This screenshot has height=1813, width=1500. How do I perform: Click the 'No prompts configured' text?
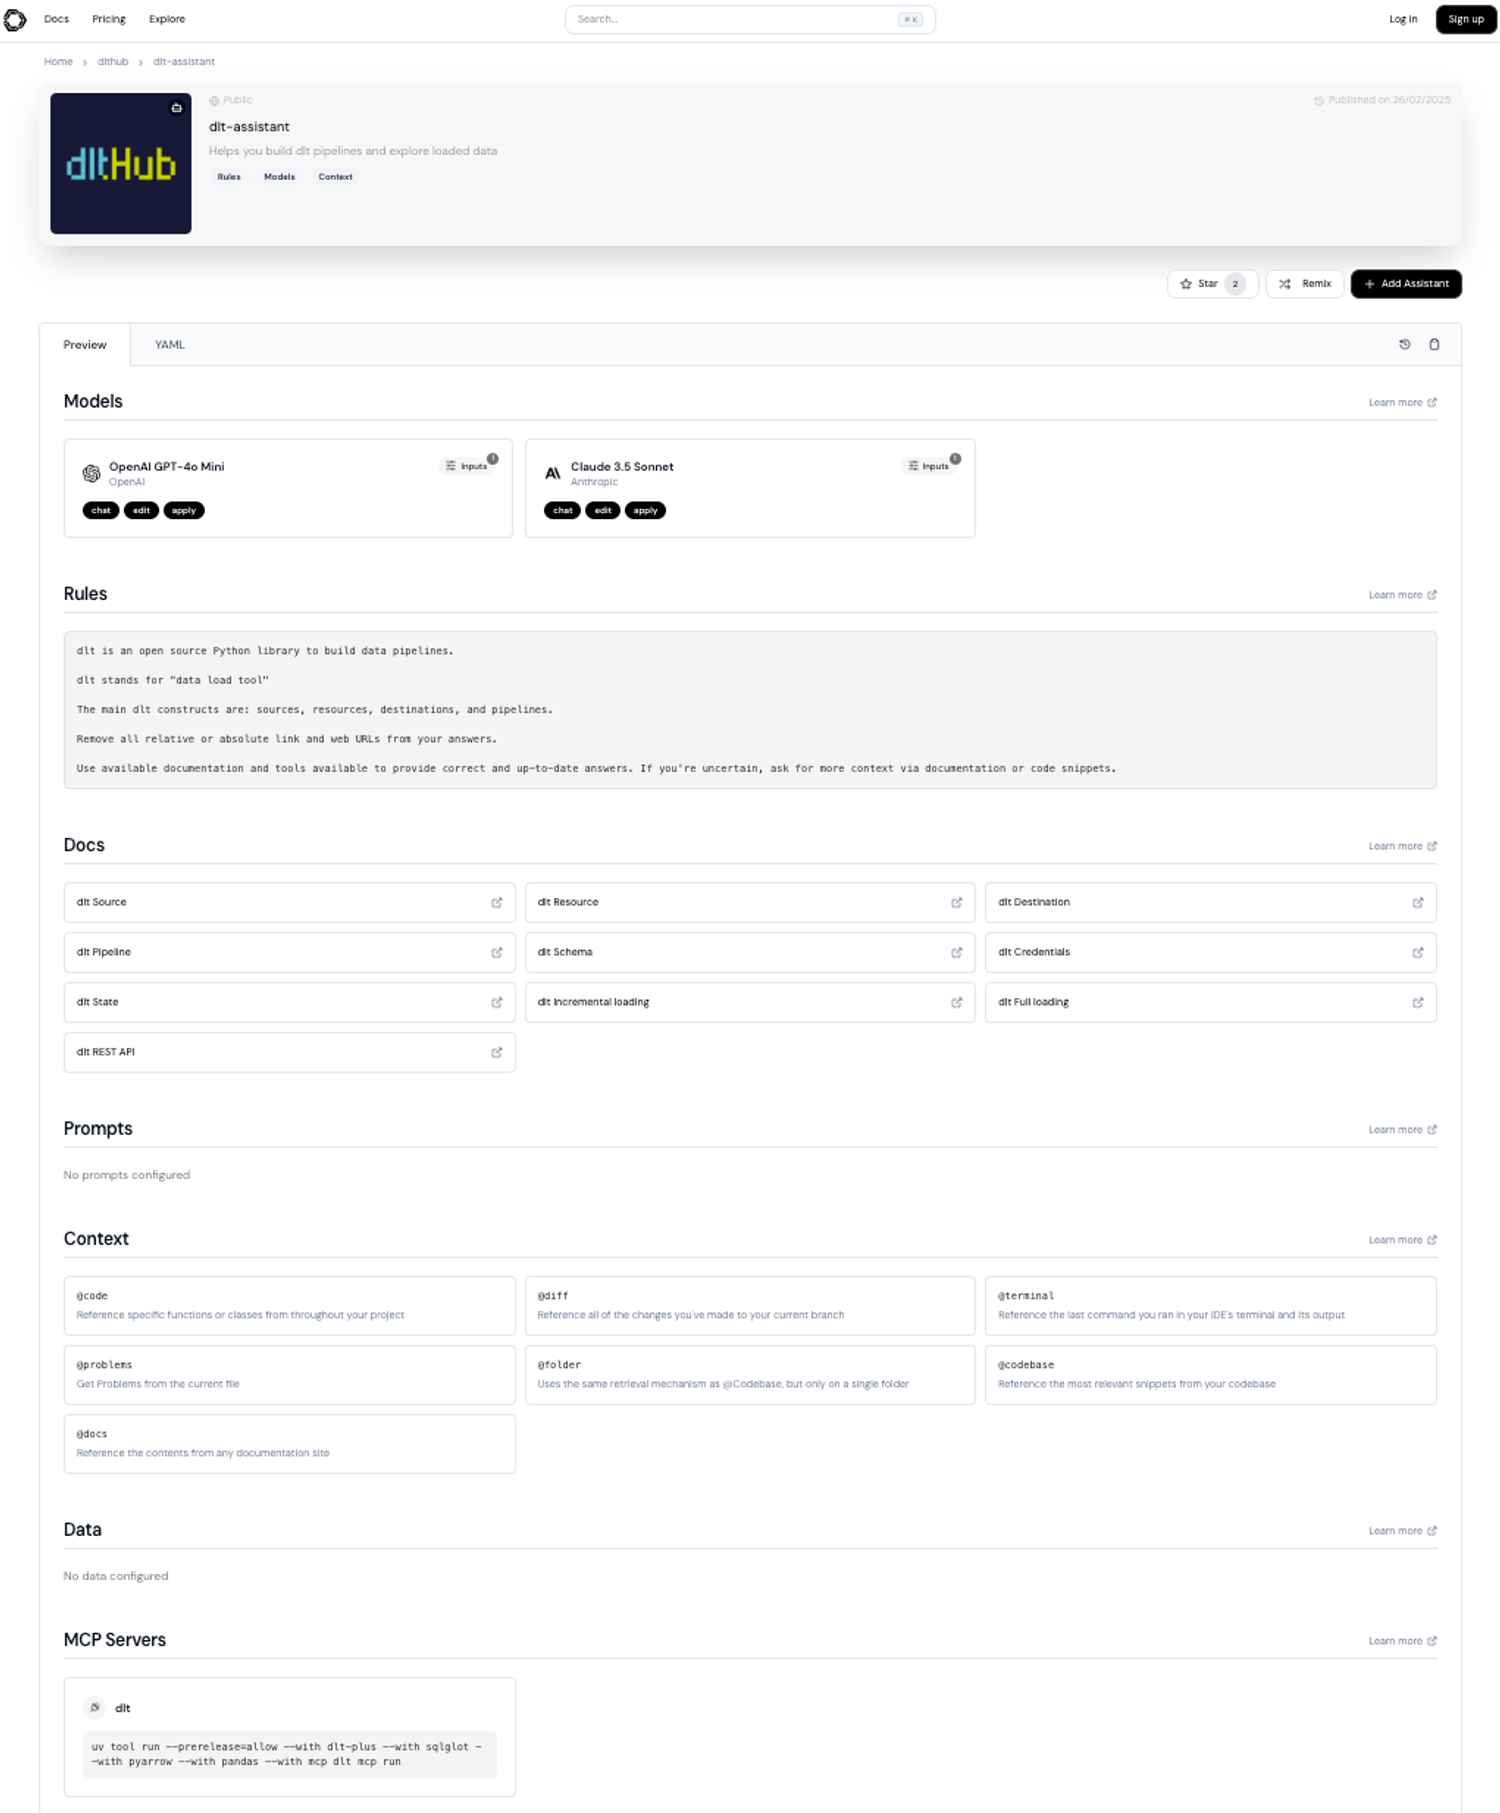pyautogui.click(x=126, y=1175)
